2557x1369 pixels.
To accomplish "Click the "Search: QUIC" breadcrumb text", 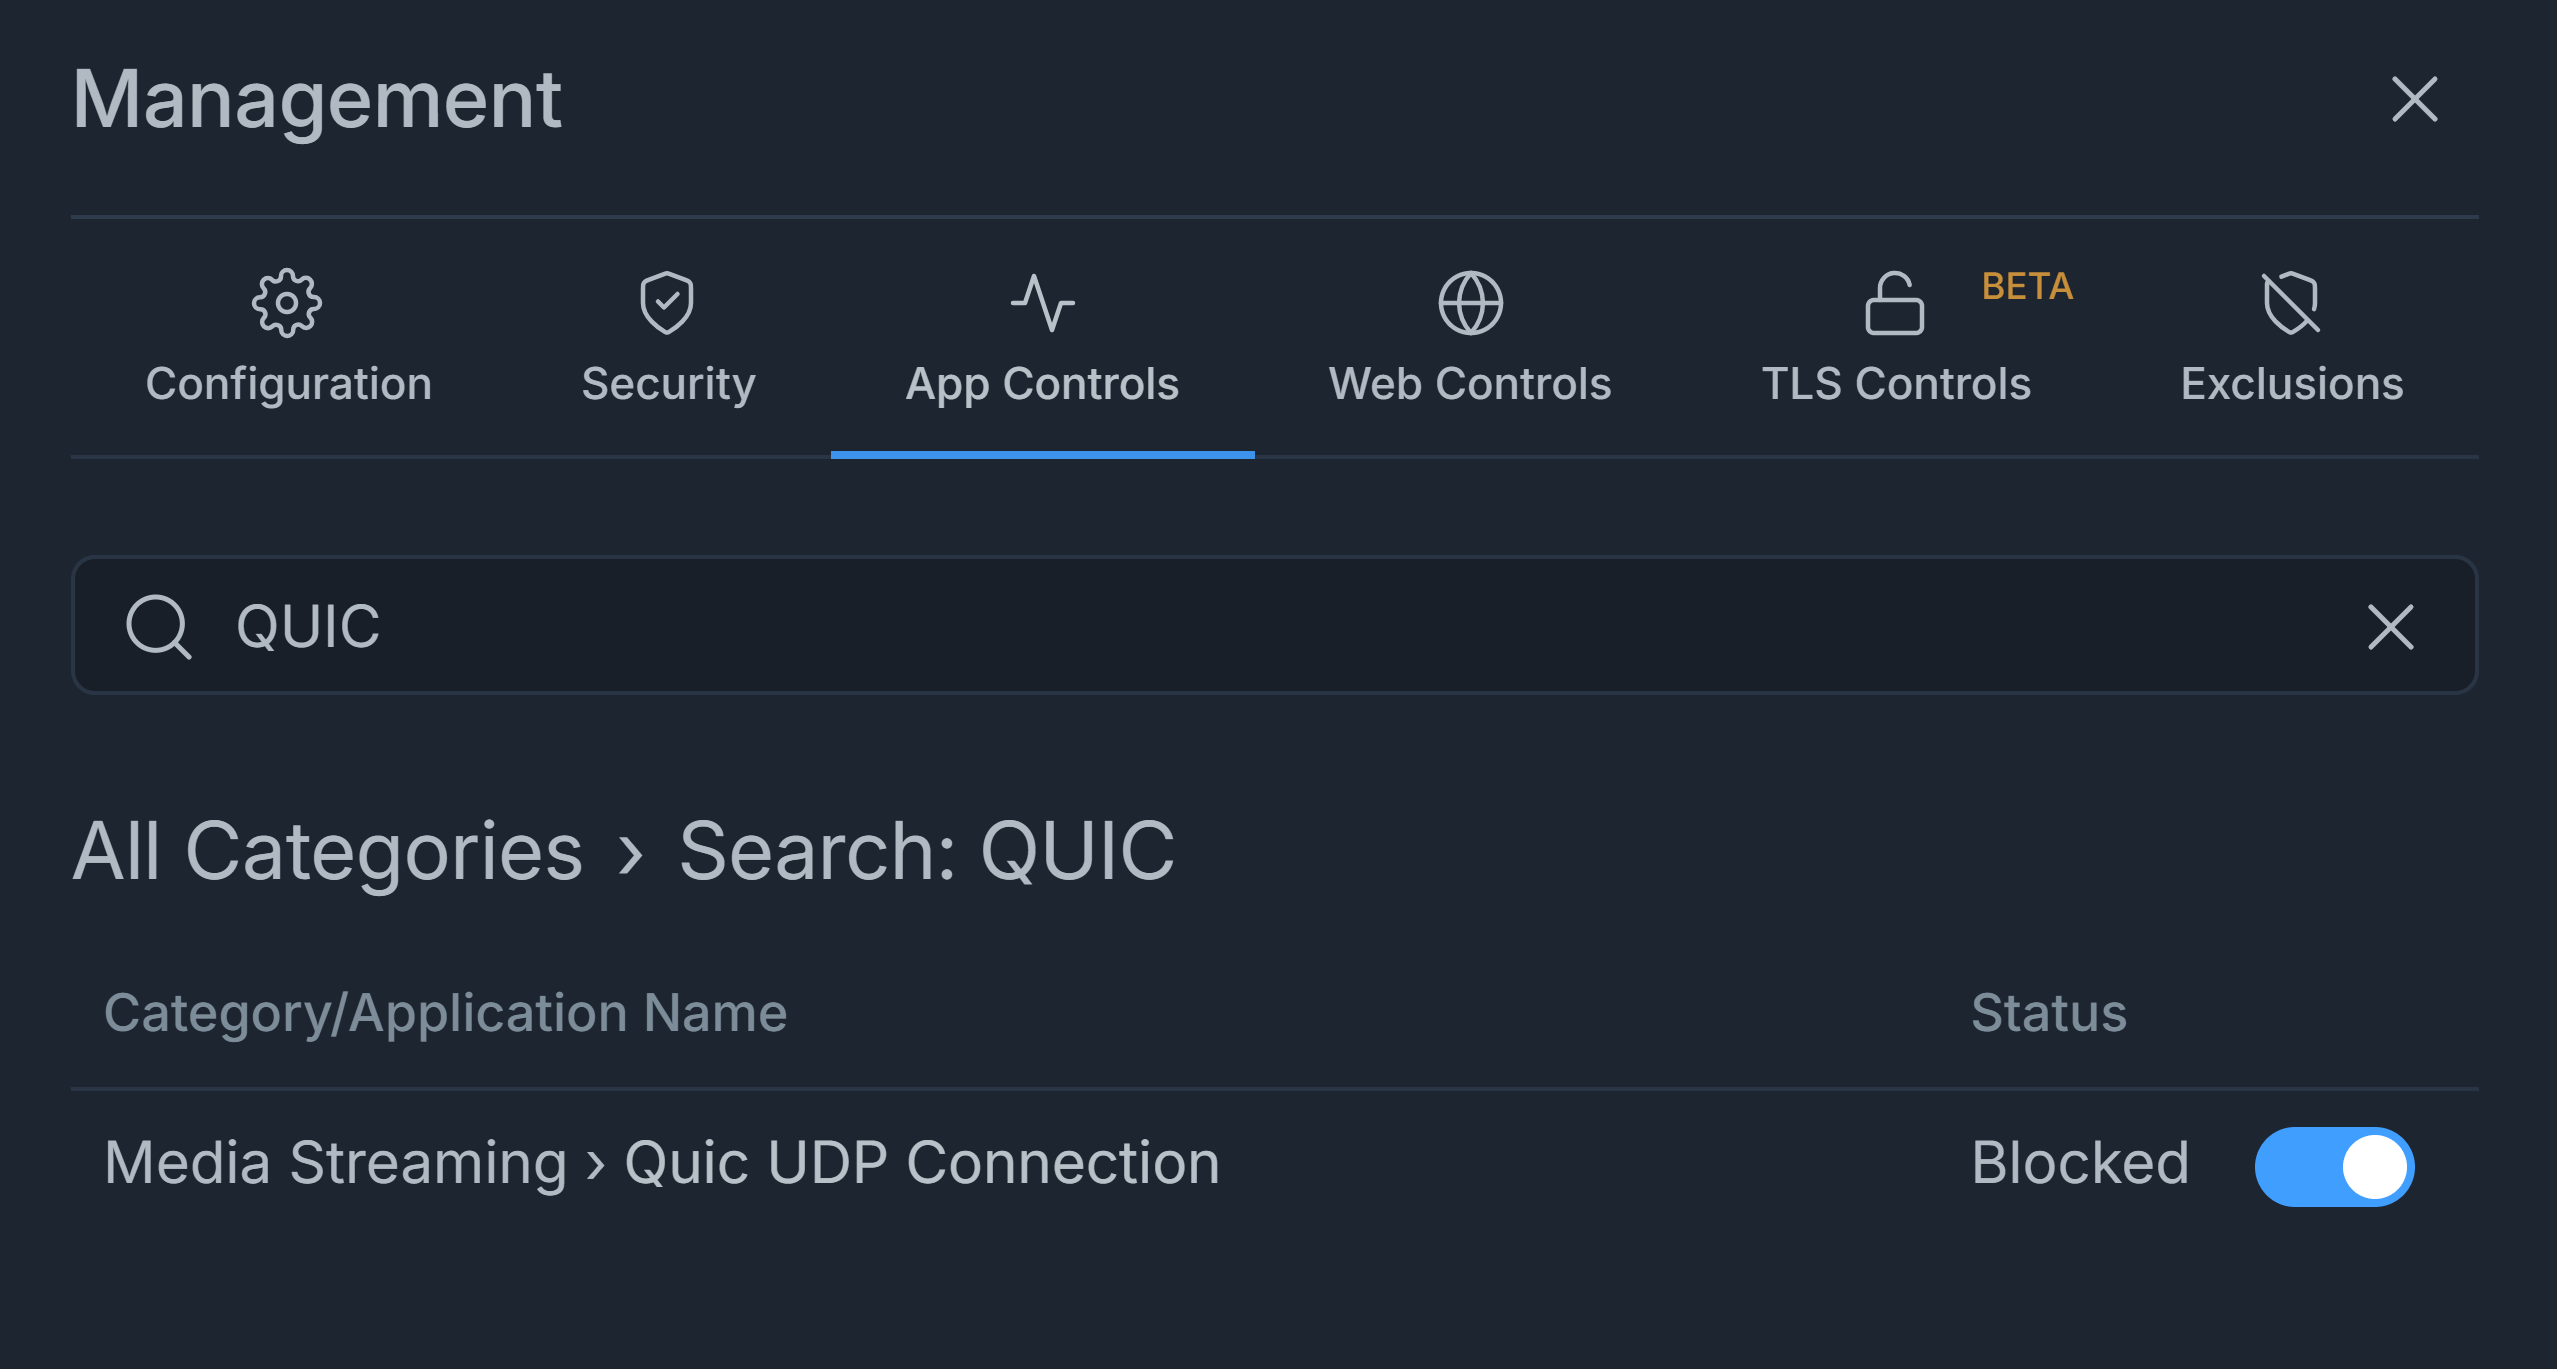I will [x=926, y=851].
